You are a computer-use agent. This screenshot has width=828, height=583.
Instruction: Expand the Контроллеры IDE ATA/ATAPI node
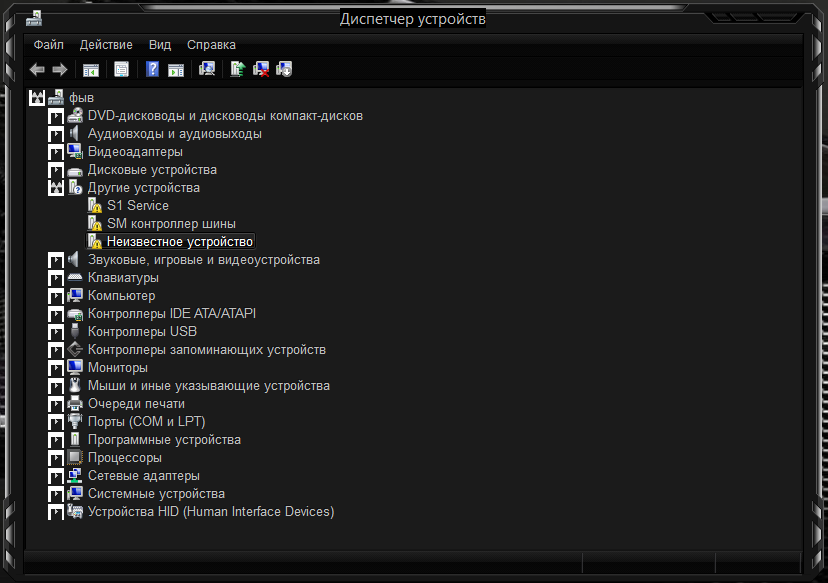(56, 314)
